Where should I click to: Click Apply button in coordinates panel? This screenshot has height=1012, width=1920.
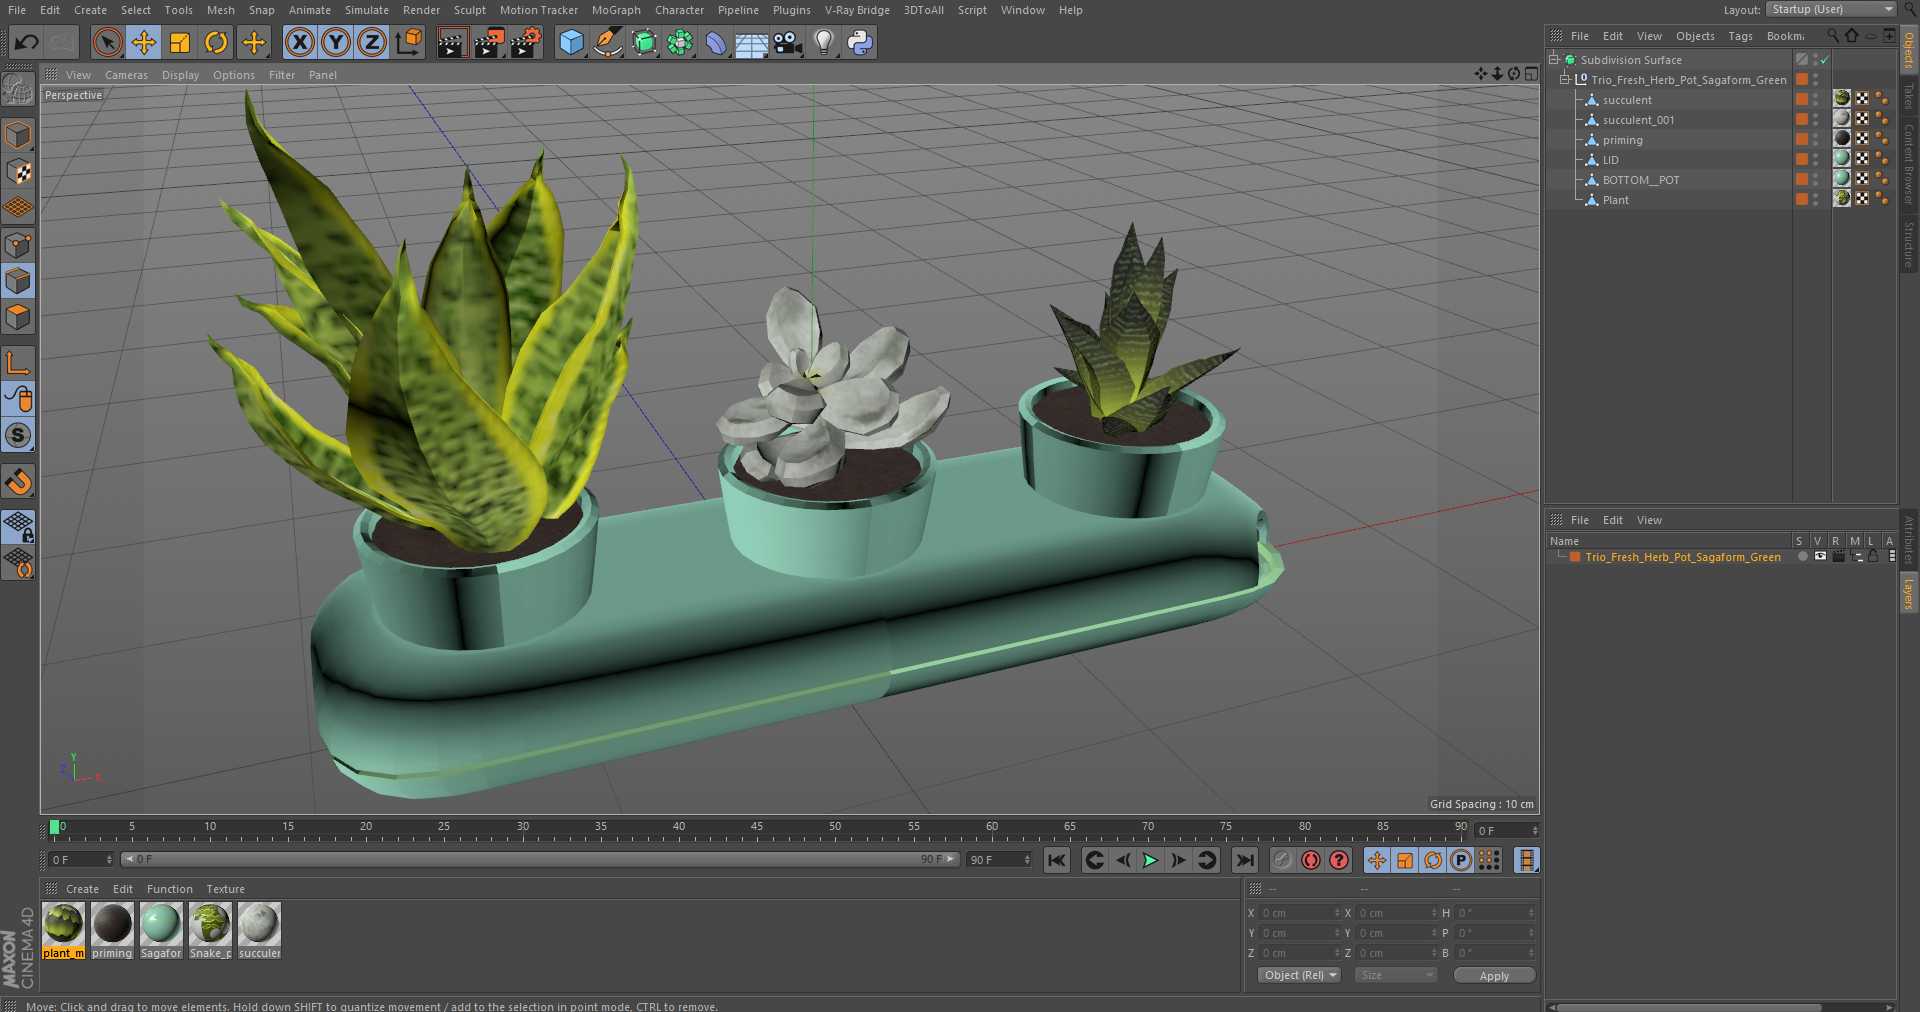point(1494,975)
